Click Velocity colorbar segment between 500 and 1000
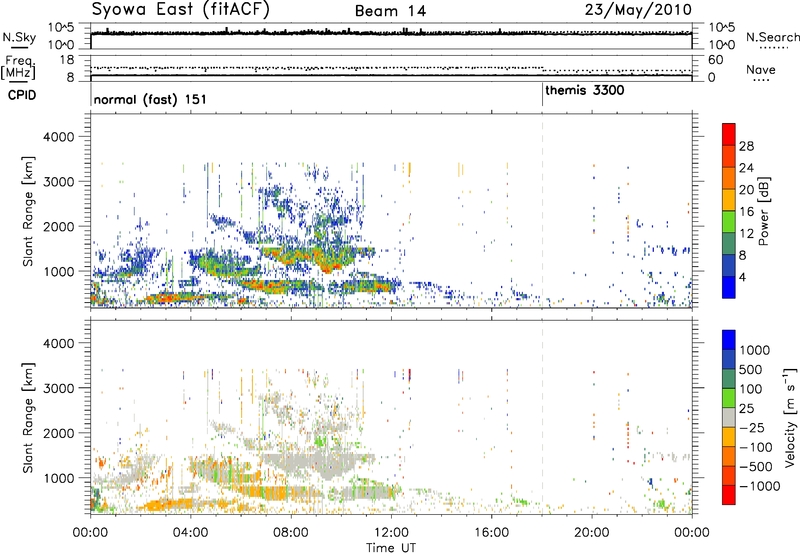 (729, 359)
